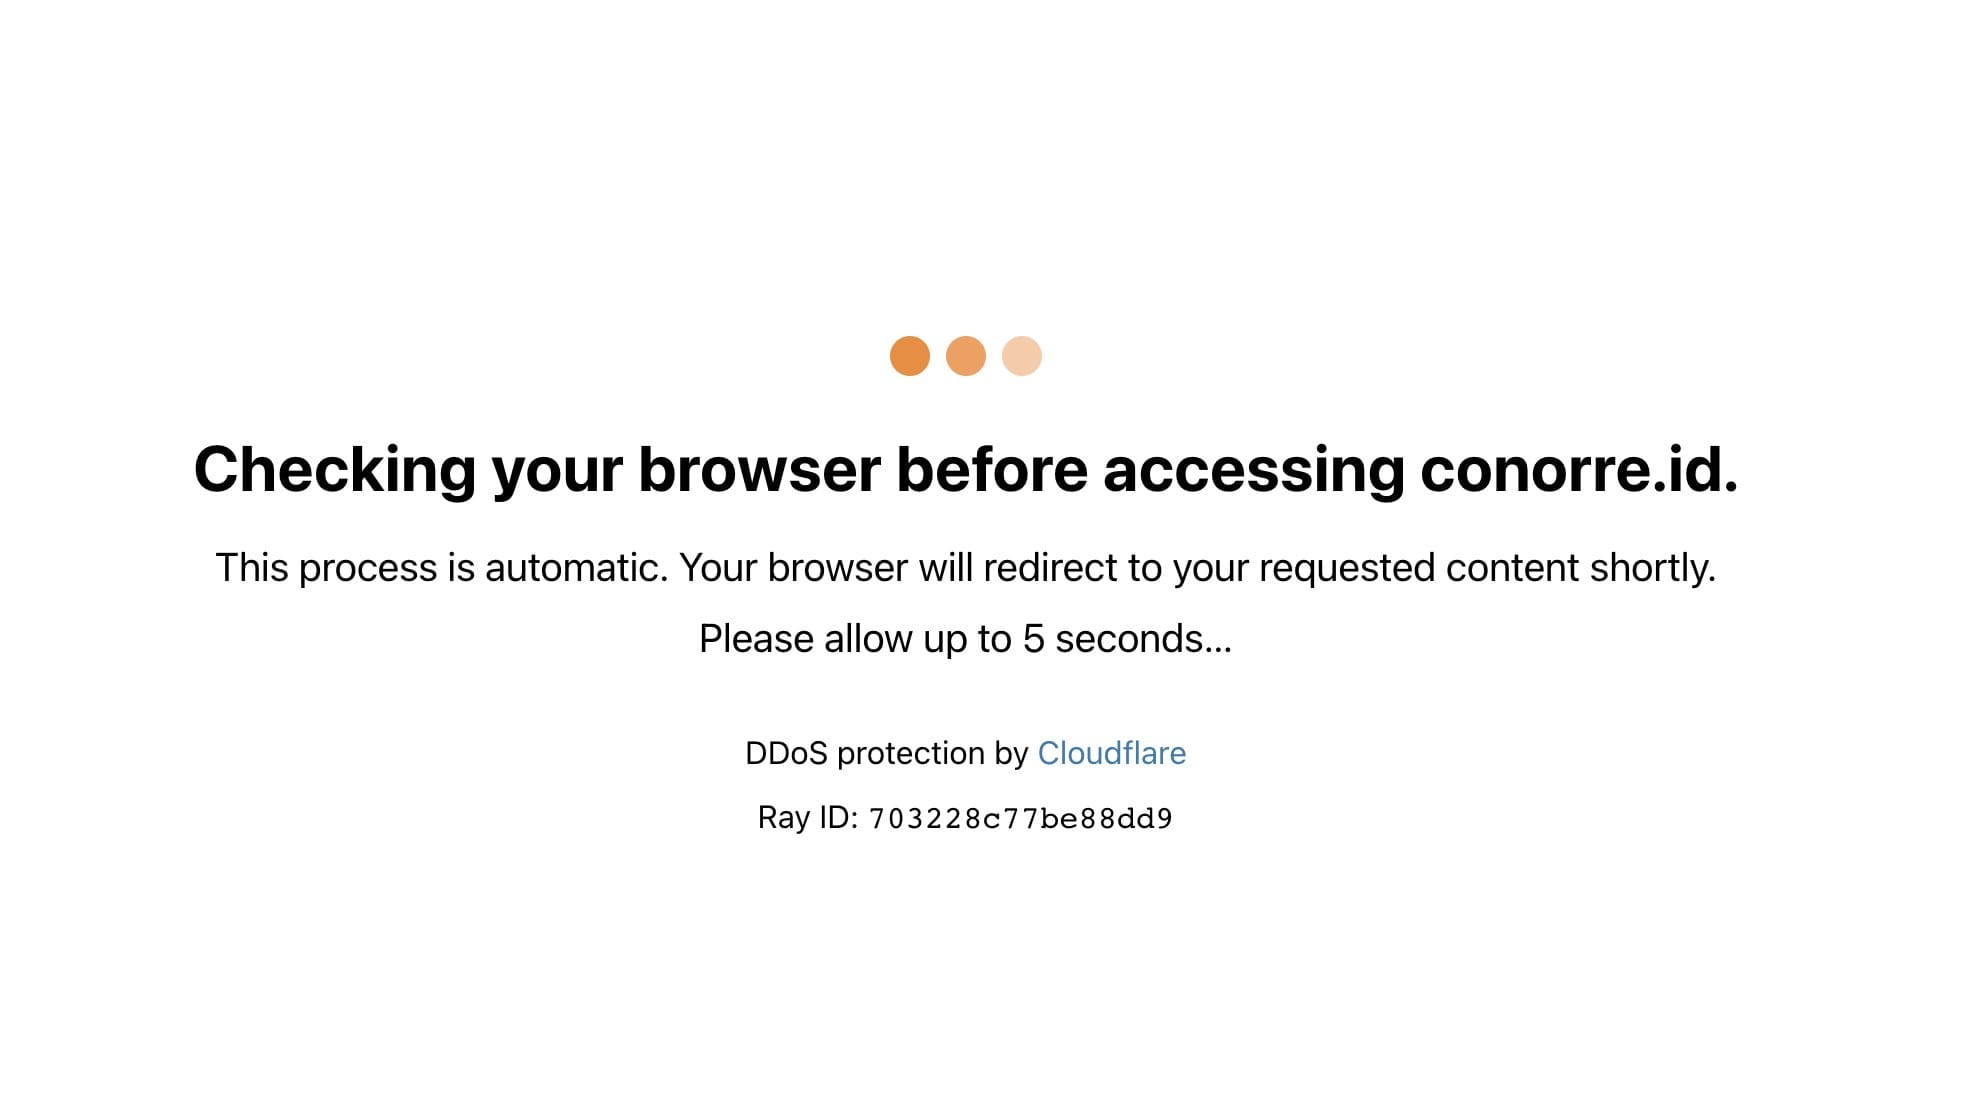Viewport: 1980px width, 1118px height.
Task: Click the Ray ID code 703228c77be88dd9
Action: (1020, 819)
